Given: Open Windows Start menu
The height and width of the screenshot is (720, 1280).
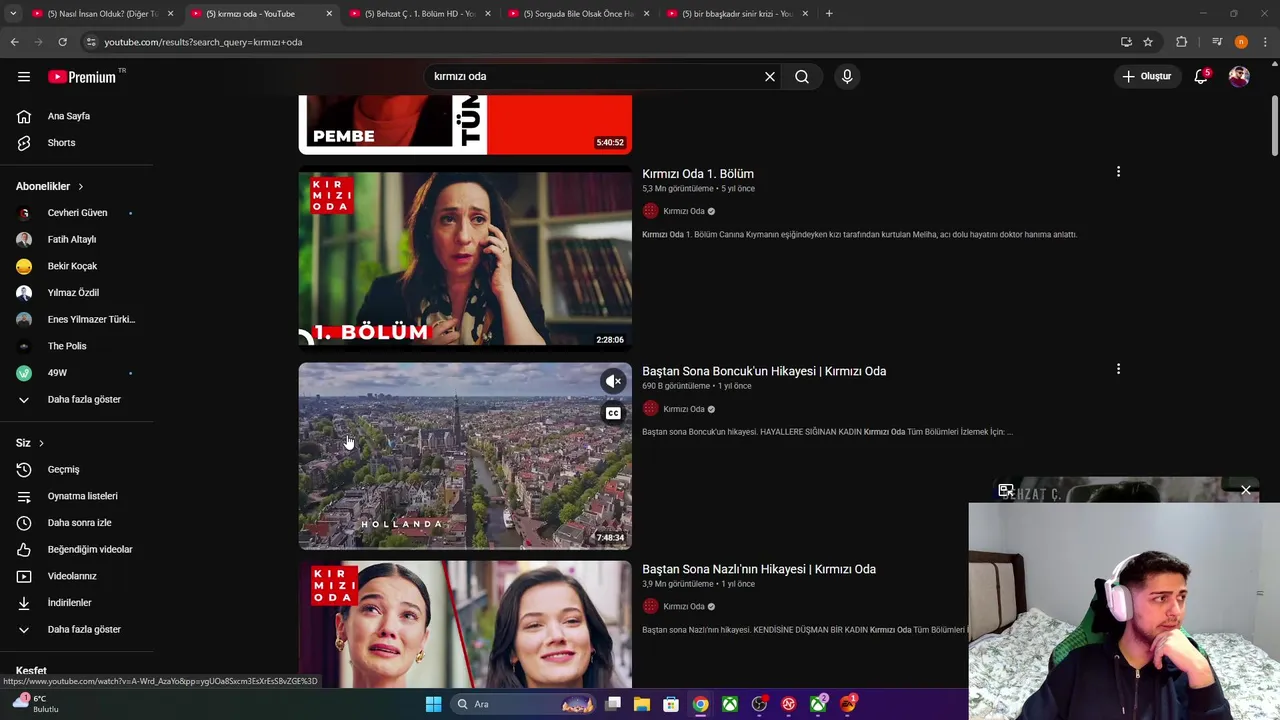Looking at the screenshot, I should click(433, 704).
